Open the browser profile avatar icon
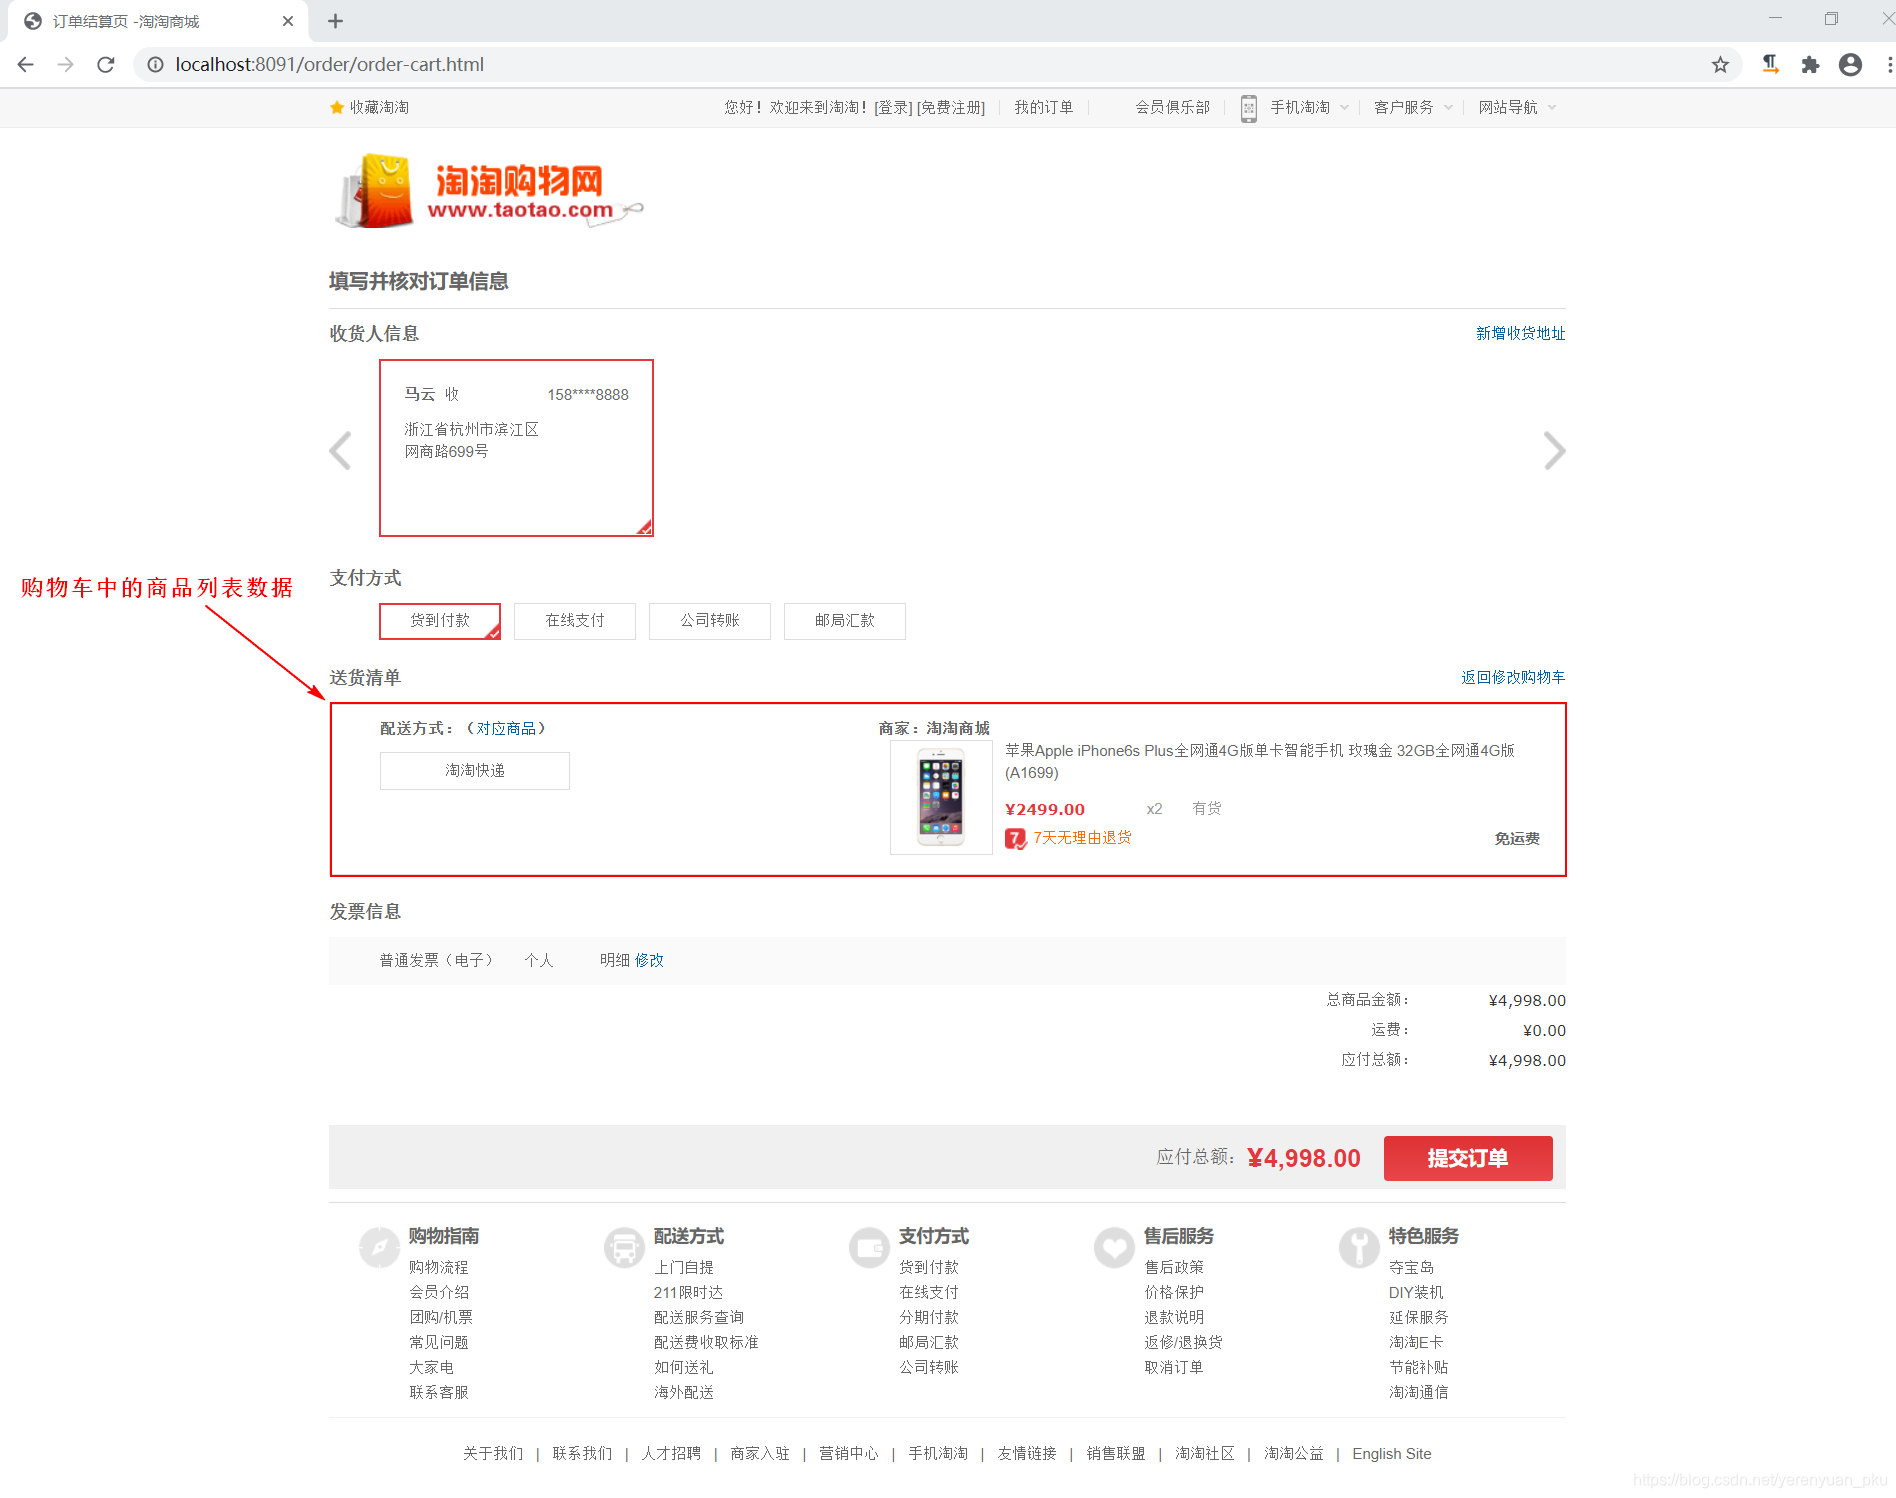This screenshot has width=1896, height=1498. click(x=1850, y=64)
